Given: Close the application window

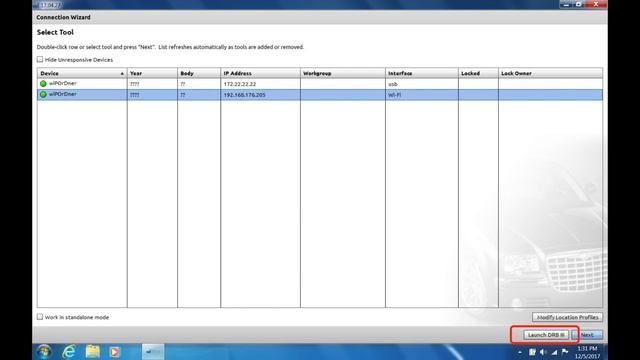Looking at the screenshot, I should [x=596, y=4].
